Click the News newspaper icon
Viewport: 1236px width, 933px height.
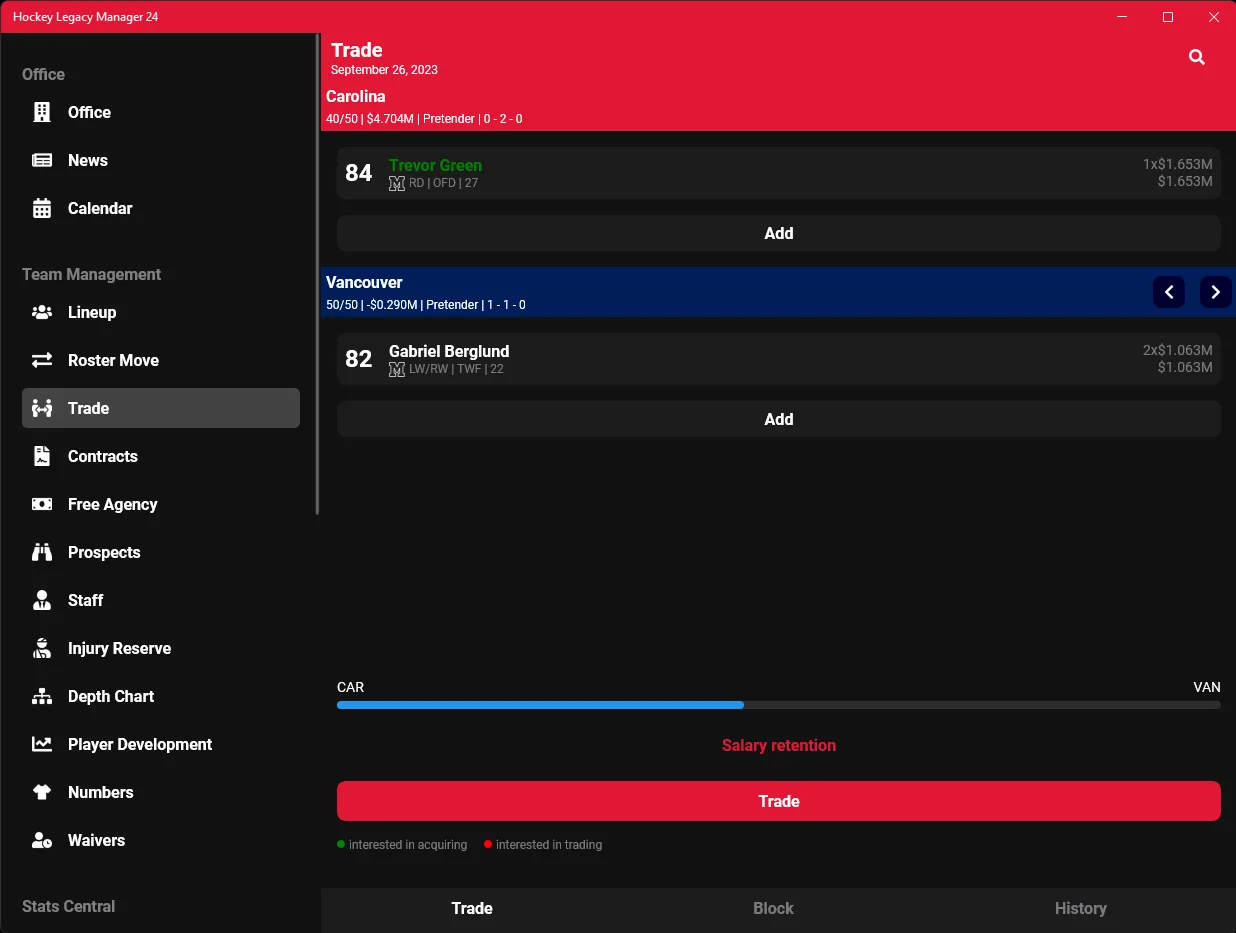pos(42,160)
